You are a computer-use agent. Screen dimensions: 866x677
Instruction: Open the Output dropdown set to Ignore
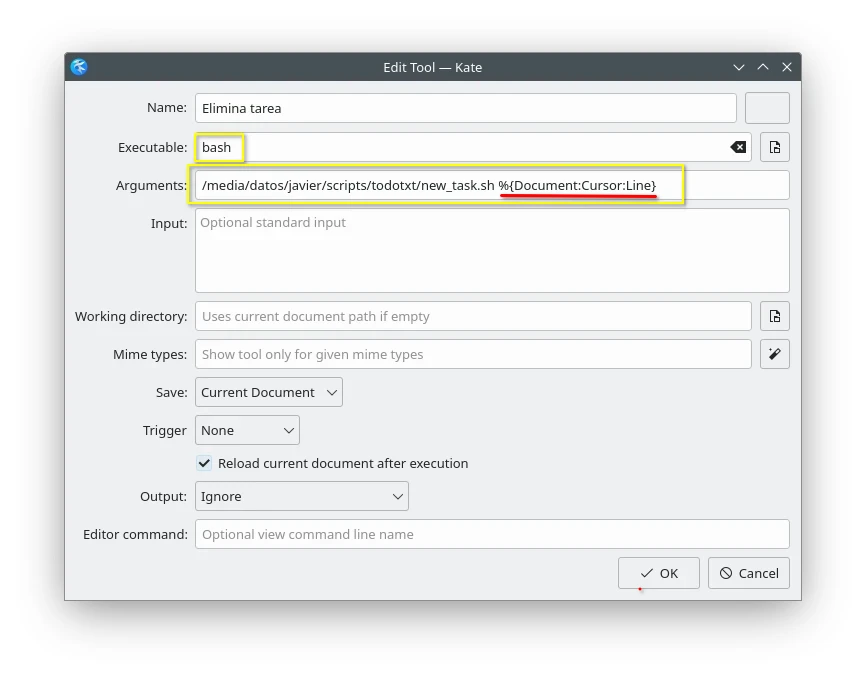[301, 496]
